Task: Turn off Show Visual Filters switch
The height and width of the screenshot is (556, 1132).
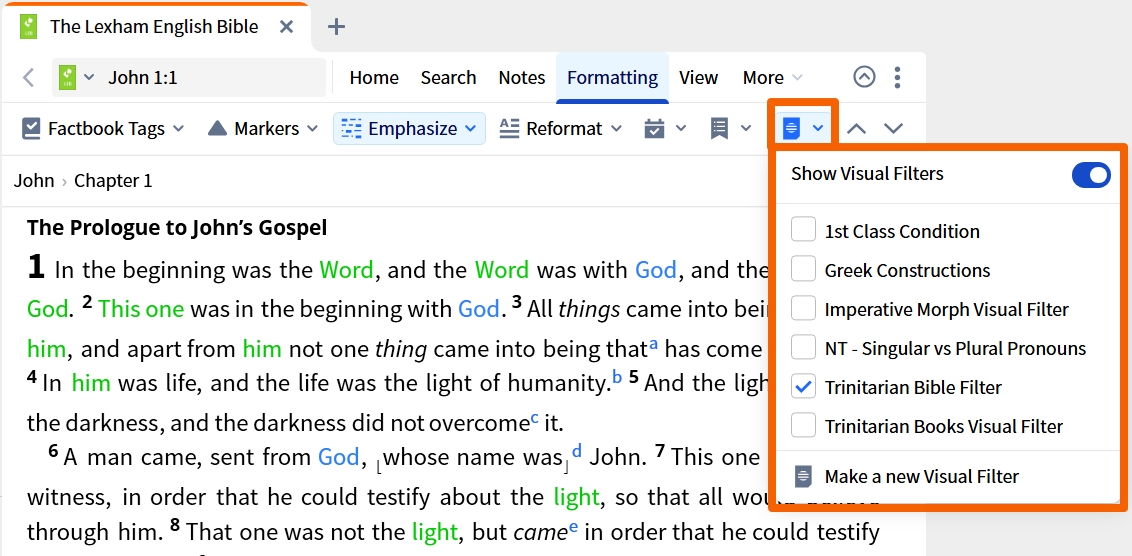Action: click(1091, 175)
